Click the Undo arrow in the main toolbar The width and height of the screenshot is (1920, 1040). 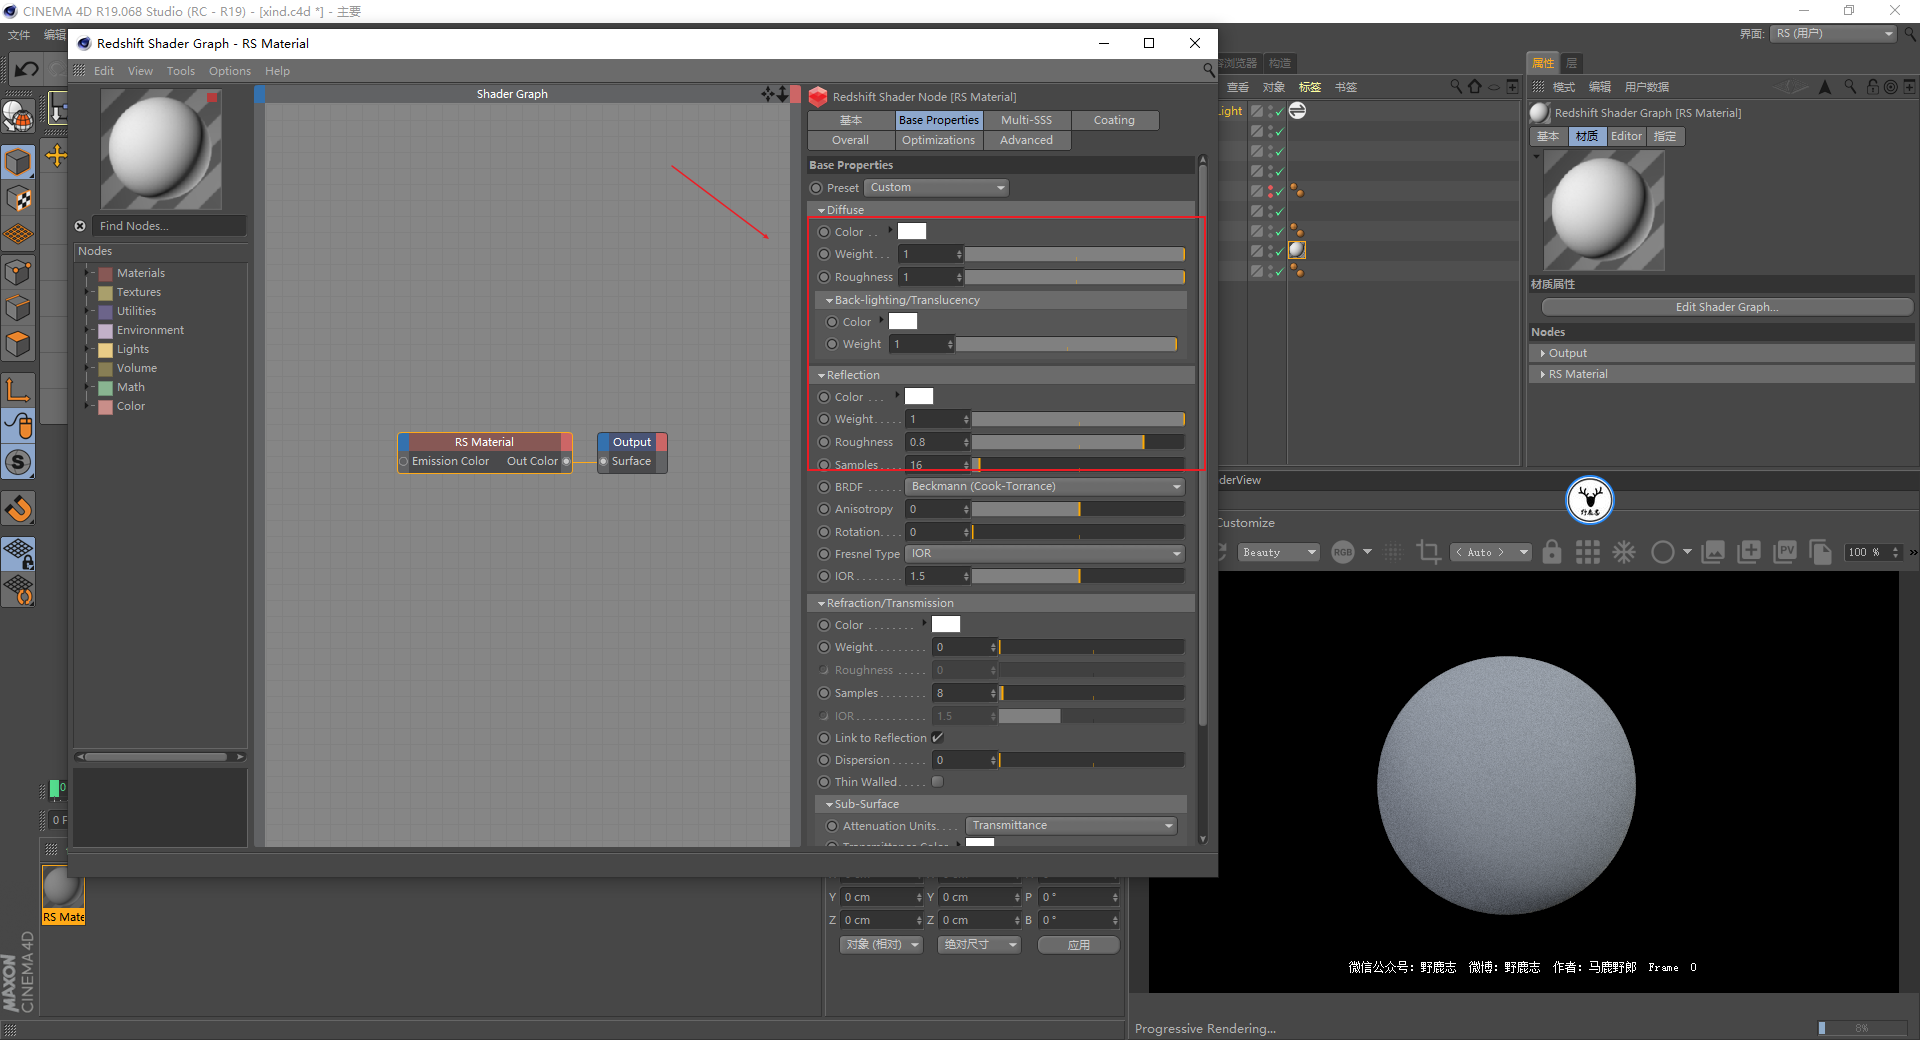pyautogui.click(x=26, y=70)
